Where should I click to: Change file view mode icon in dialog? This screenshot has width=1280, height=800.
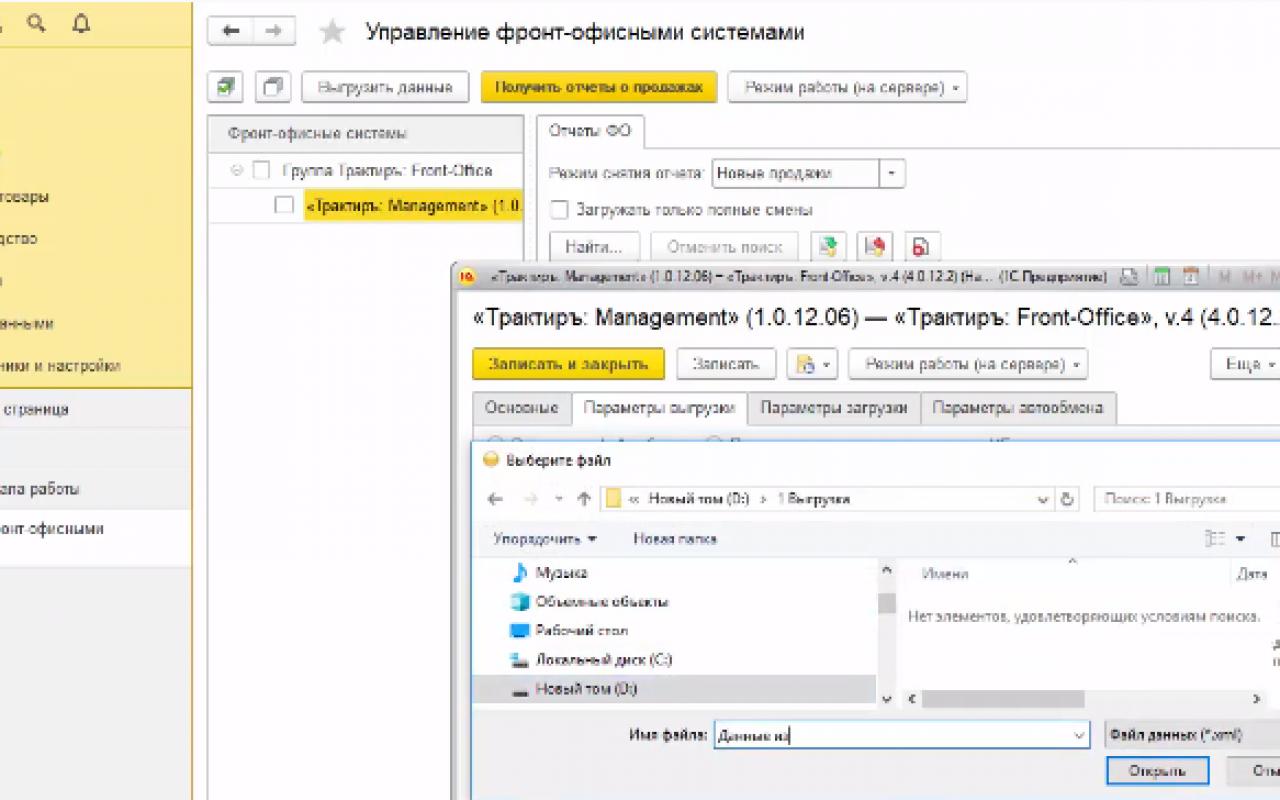(x=1216, y=539)
